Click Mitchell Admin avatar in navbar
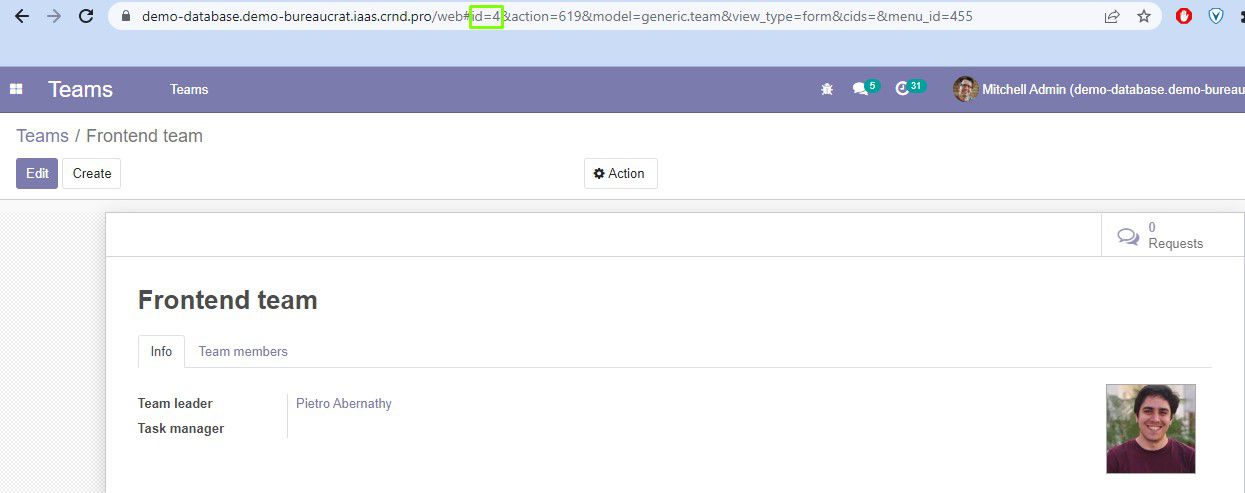Screen dimensions: 1245x493 tap(965, 89)
